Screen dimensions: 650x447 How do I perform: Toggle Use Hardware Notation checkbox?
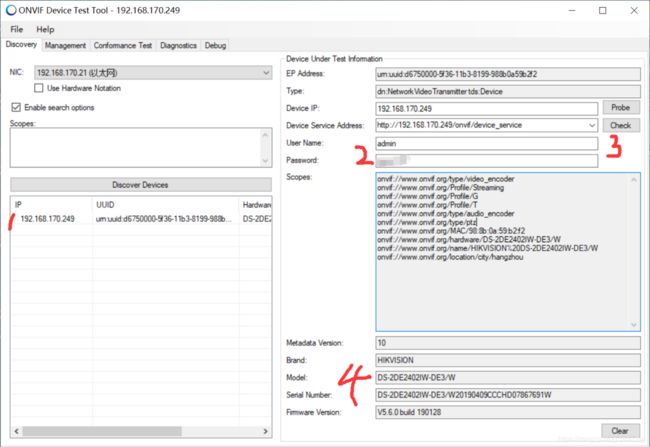pos(39,88)
